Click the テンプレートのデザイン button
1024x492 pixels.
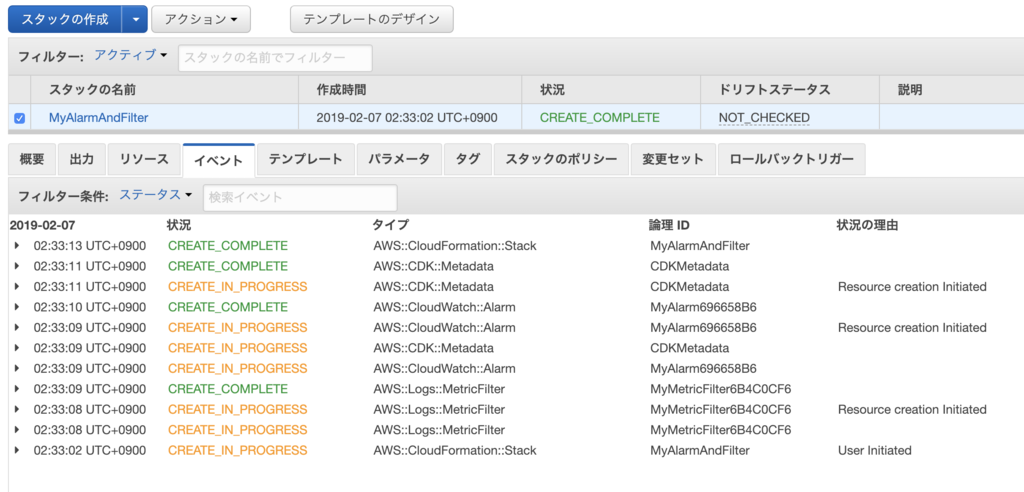click(x=372, y=20)
